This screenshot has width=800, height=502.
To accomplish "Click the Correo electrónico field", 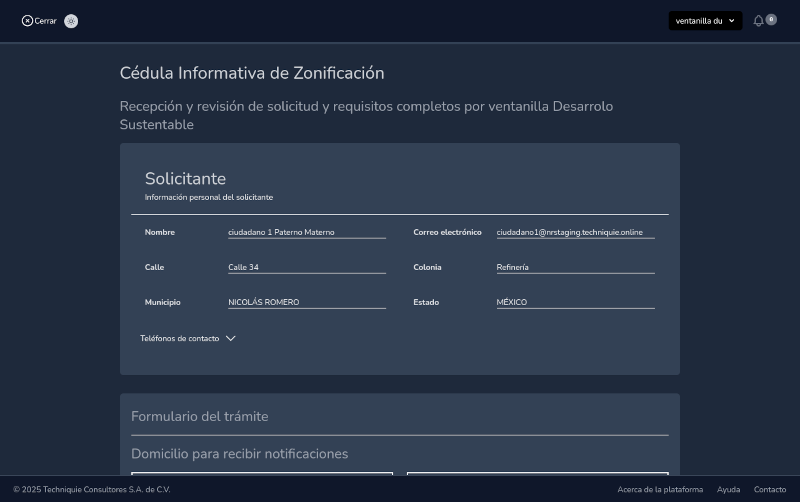I will pos(575,232).
